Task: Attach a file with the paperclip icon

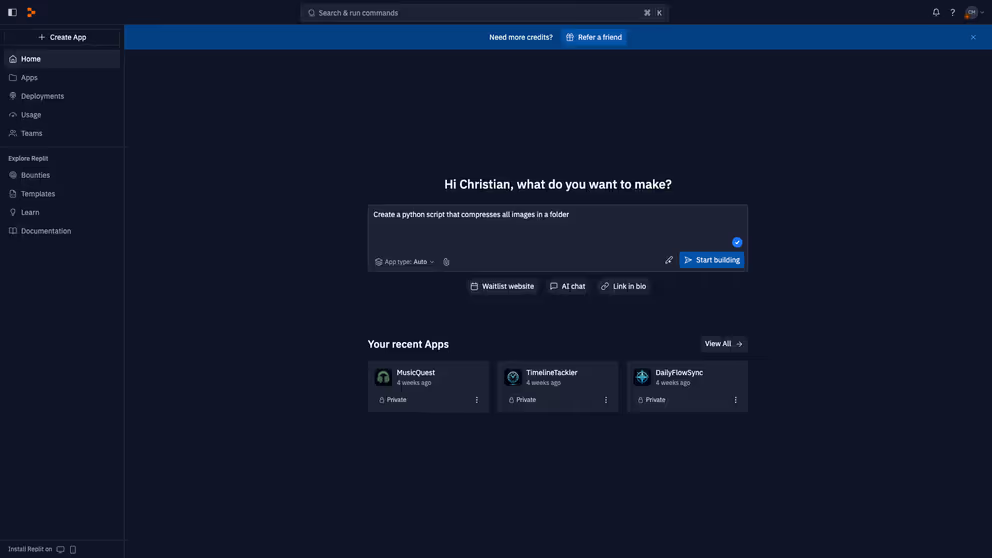Action: tap(446, 262)
